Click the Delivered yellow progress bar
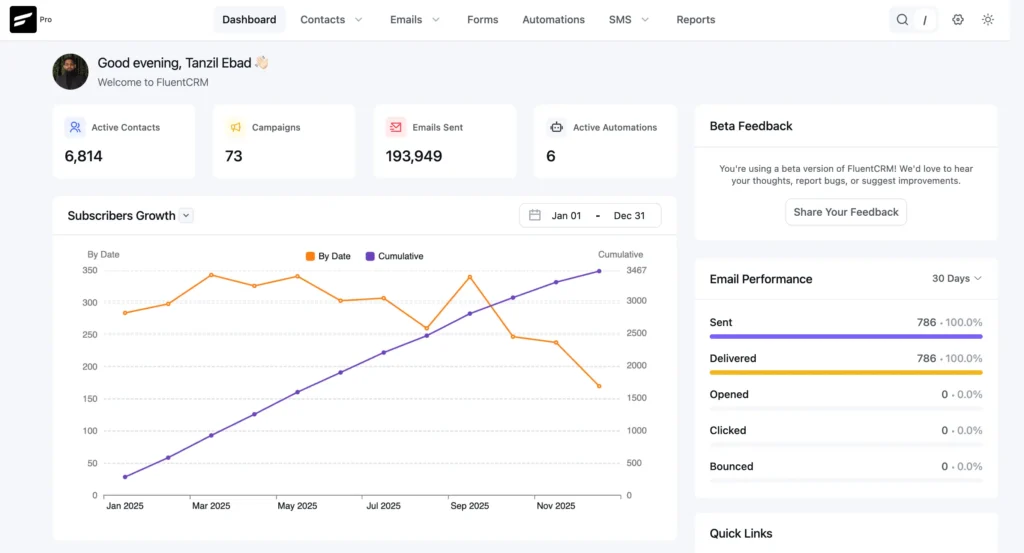Screen dimensions: 1024x553 point(846,372)
